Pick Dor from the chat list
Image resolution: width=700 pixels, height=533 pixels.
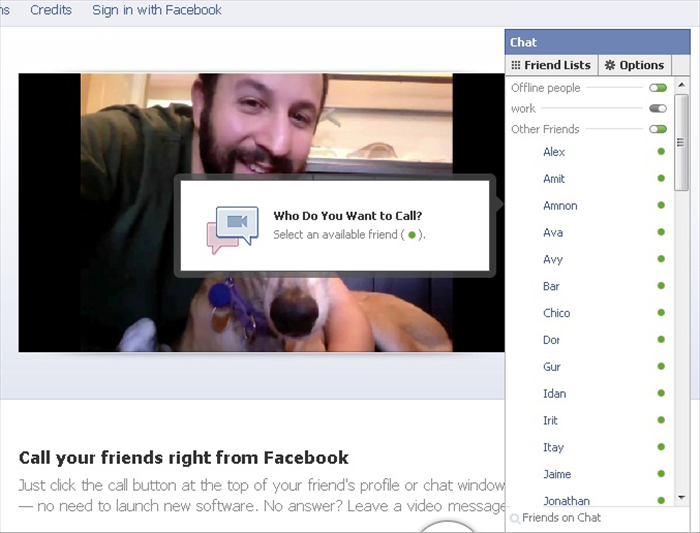[x=551, y=340]
